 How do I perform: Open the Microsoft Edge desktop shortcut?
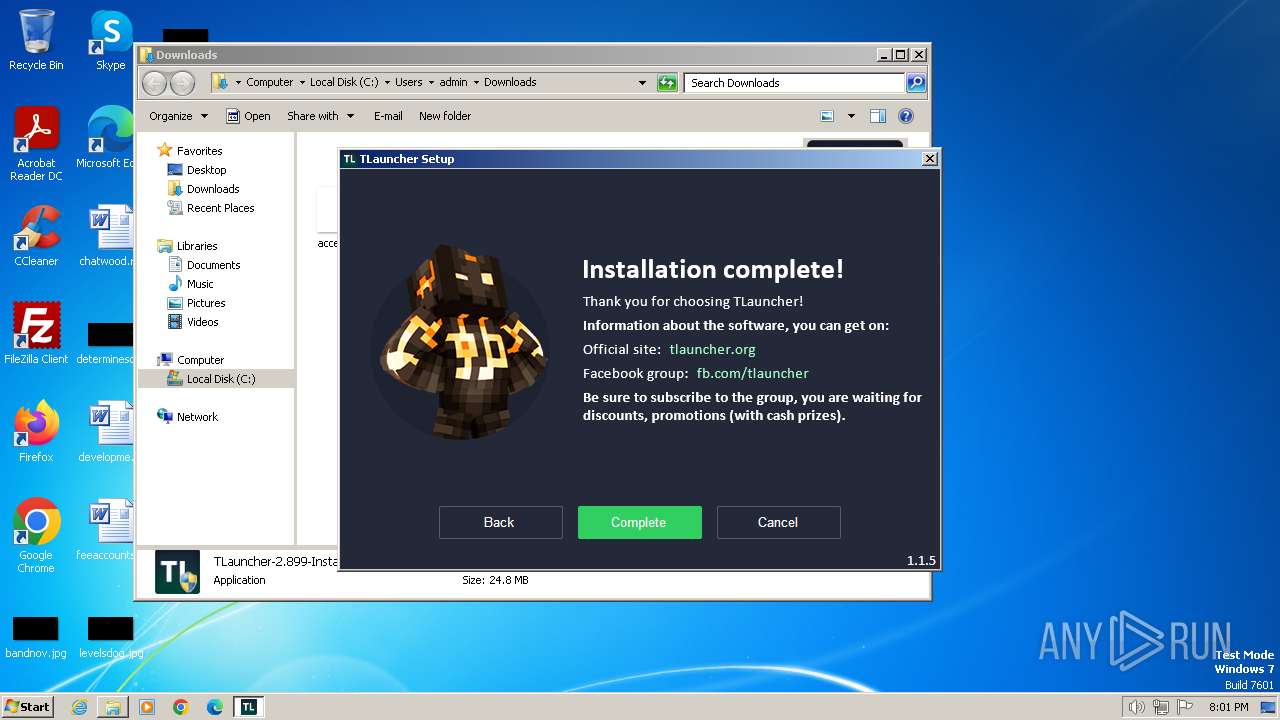108,138
